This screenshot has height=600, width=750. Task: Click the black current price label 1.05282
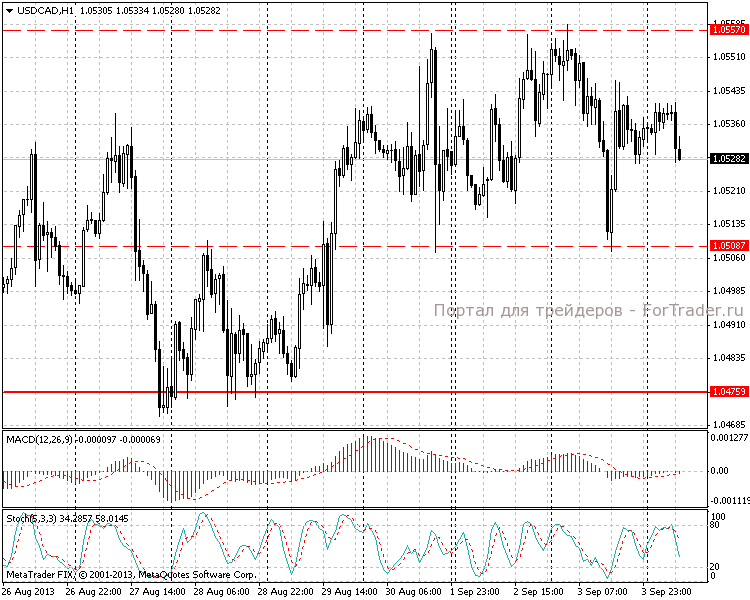[729, 158]
